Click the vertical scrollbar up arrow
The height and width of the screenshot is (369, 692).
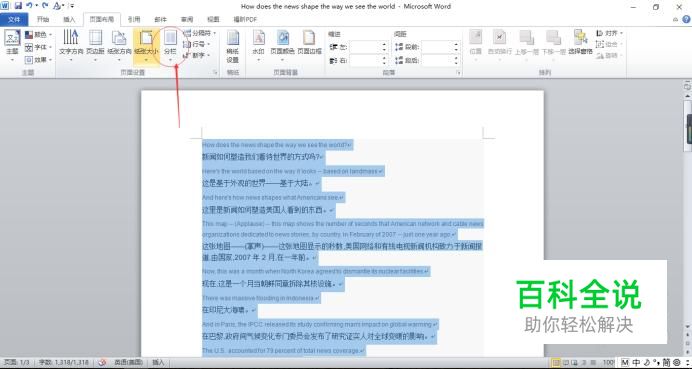point(687,95)
